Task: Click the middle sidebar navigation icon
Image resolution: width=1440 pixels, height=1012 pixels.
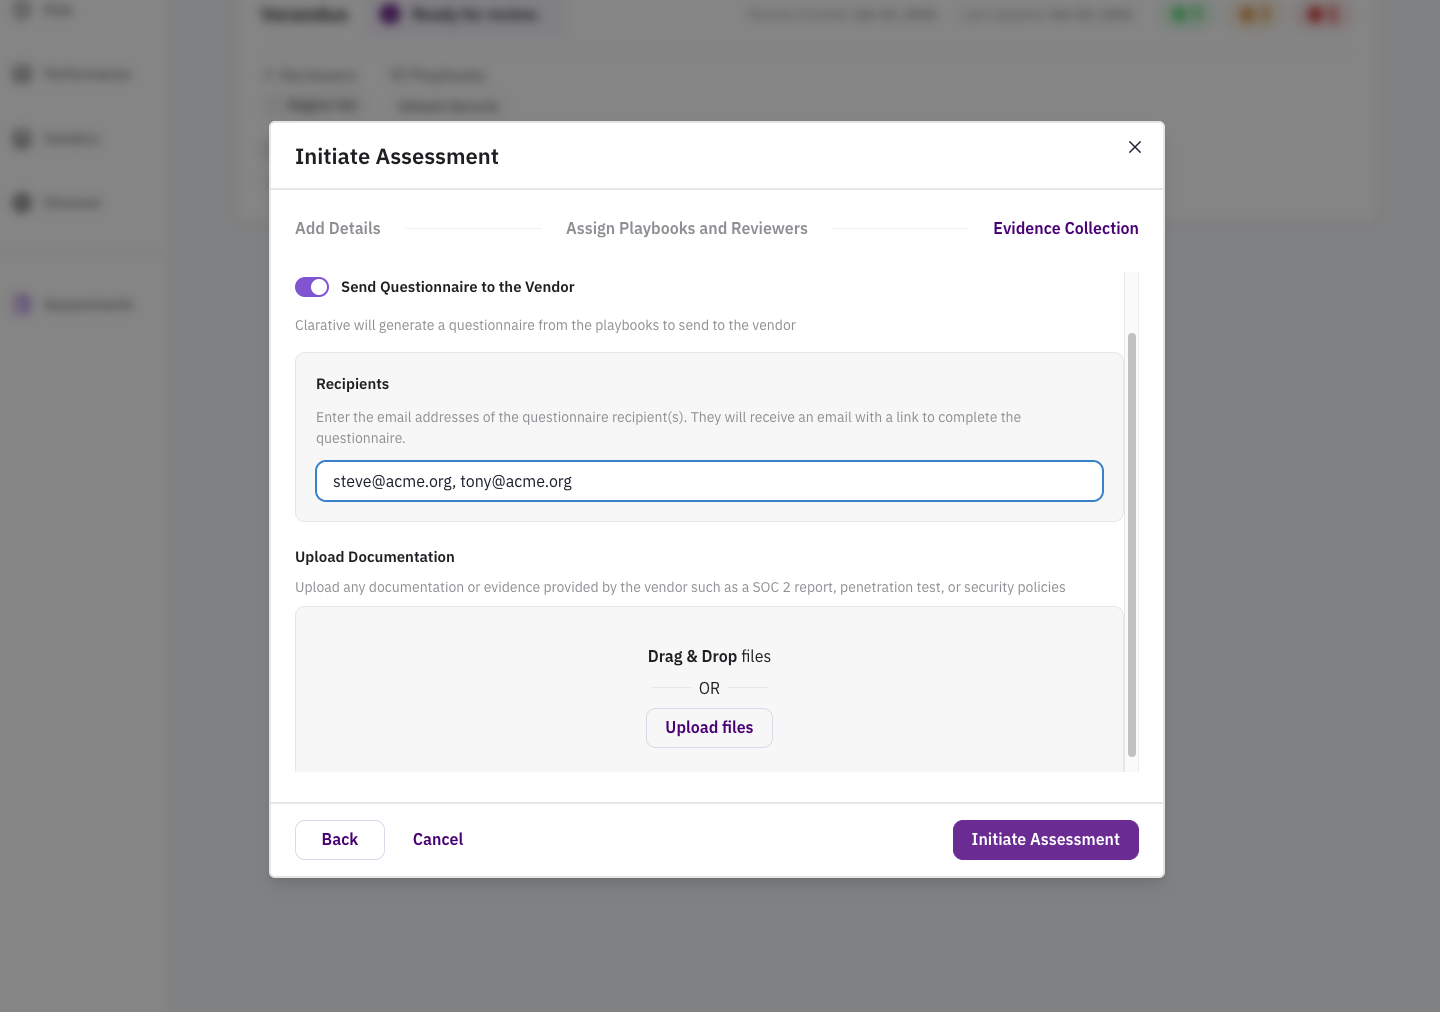Action: pos(22,138)
